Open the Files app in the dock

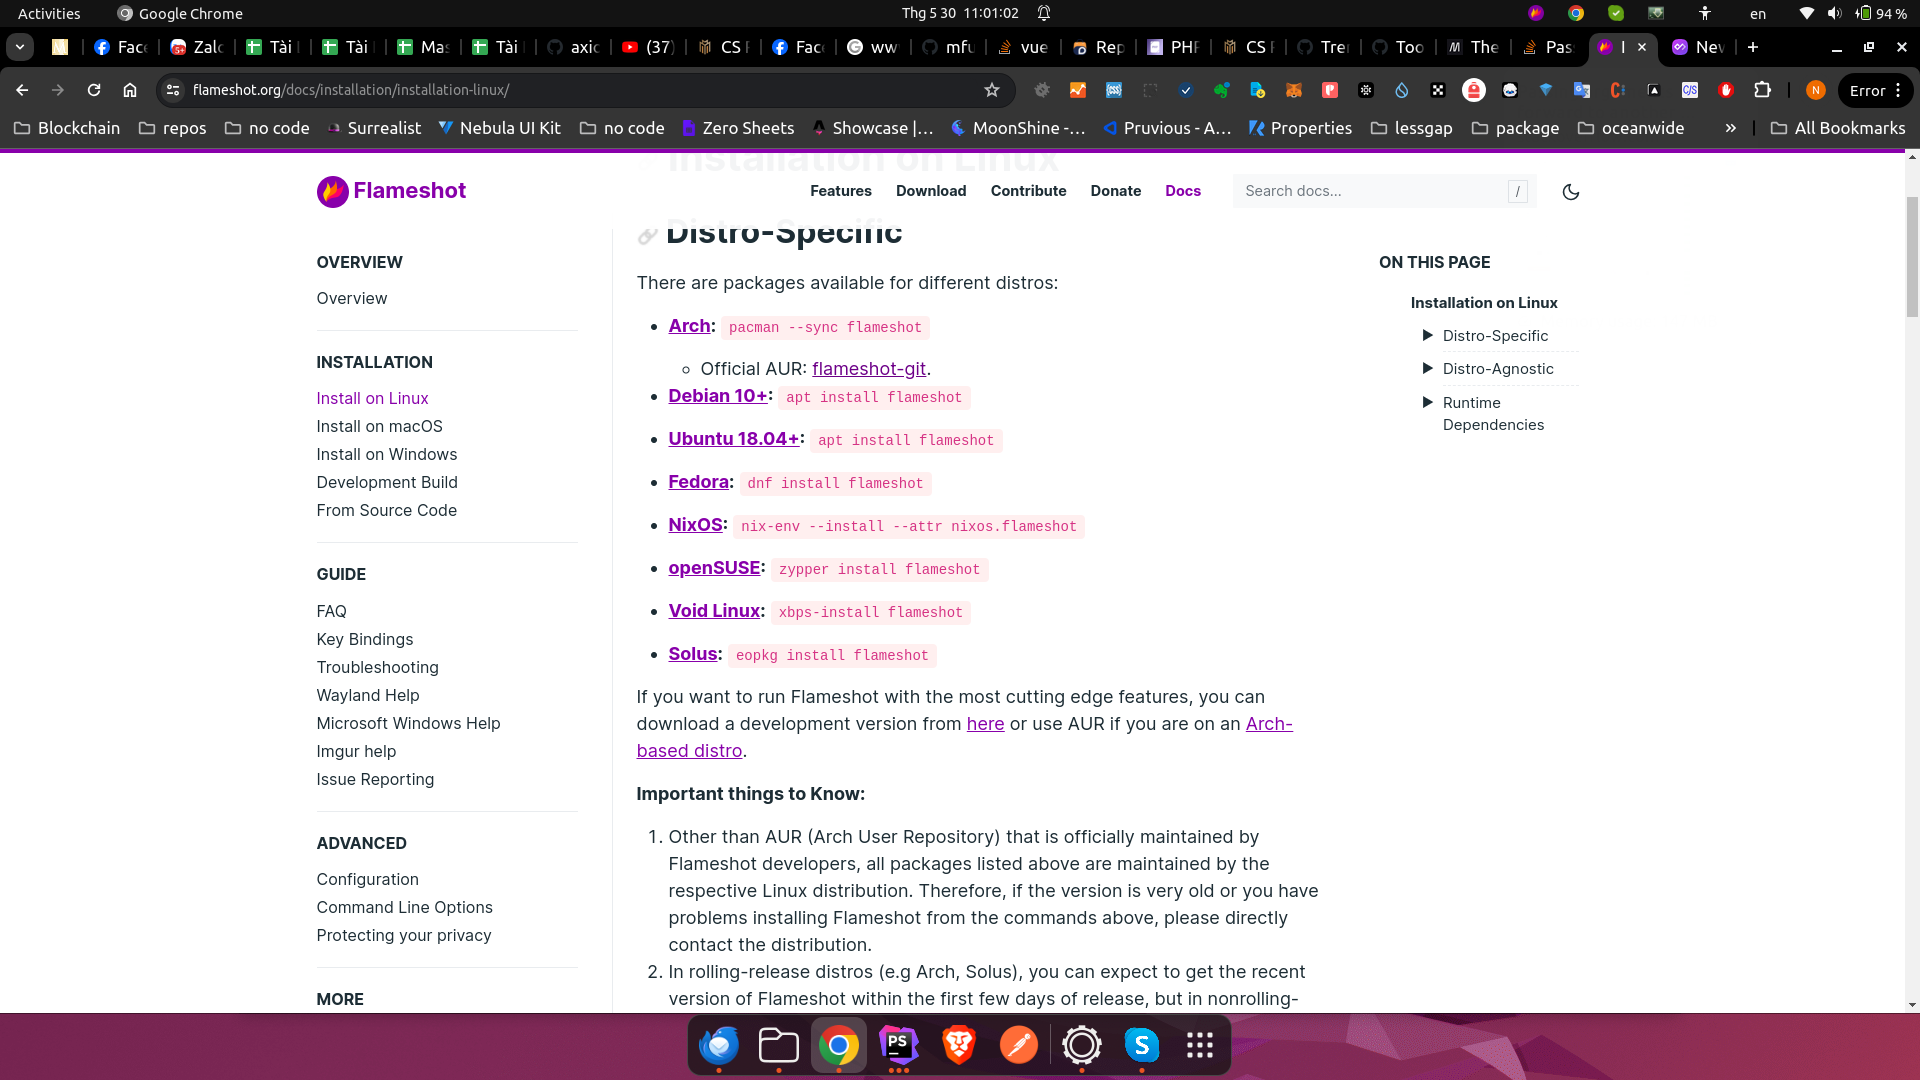779,1045
